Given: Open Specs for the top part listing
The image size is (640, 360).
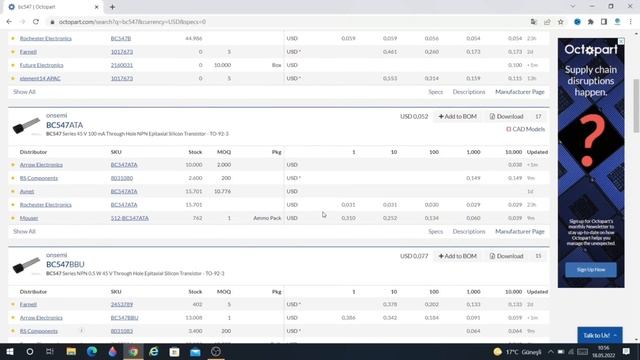Looking at the screenshot, I should [x=436, y=92].
